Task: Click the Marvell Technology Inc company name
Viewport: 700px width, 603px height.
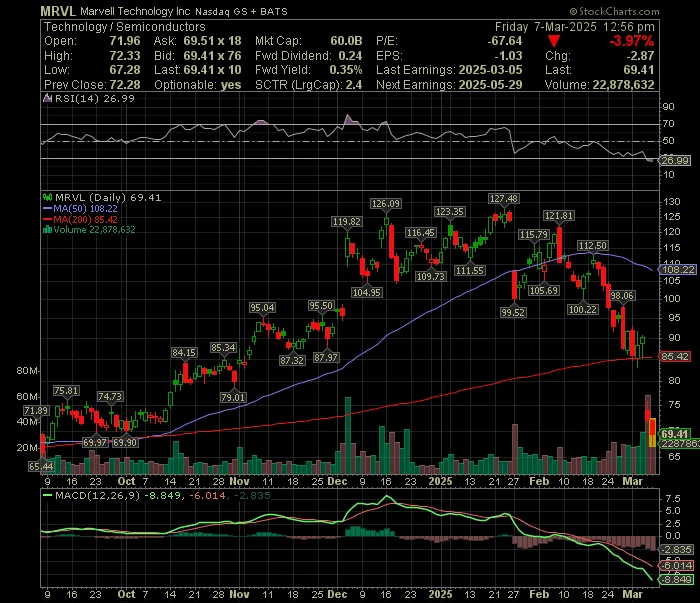Action: (135, 11)
